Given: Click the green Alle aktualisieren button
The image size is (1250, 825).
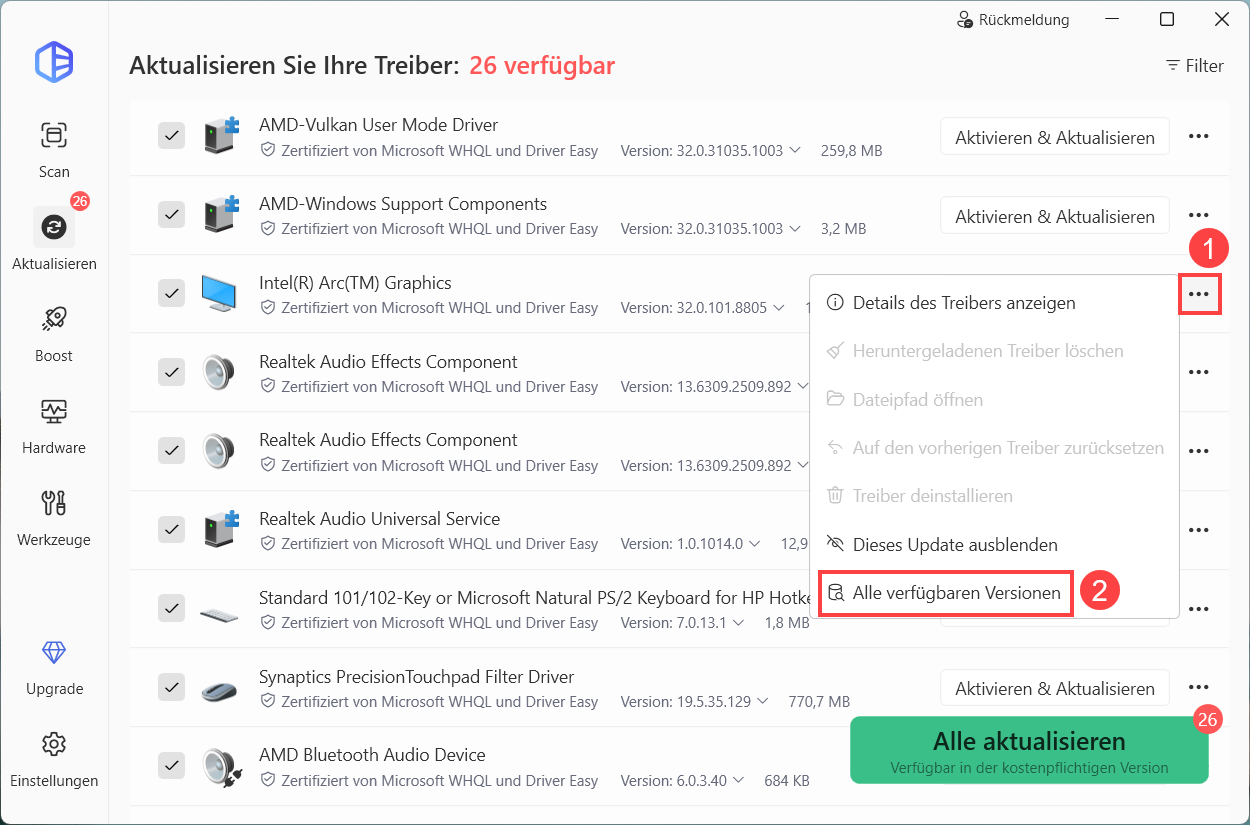Looking at the screenshot, I should tap(1029, 750).
